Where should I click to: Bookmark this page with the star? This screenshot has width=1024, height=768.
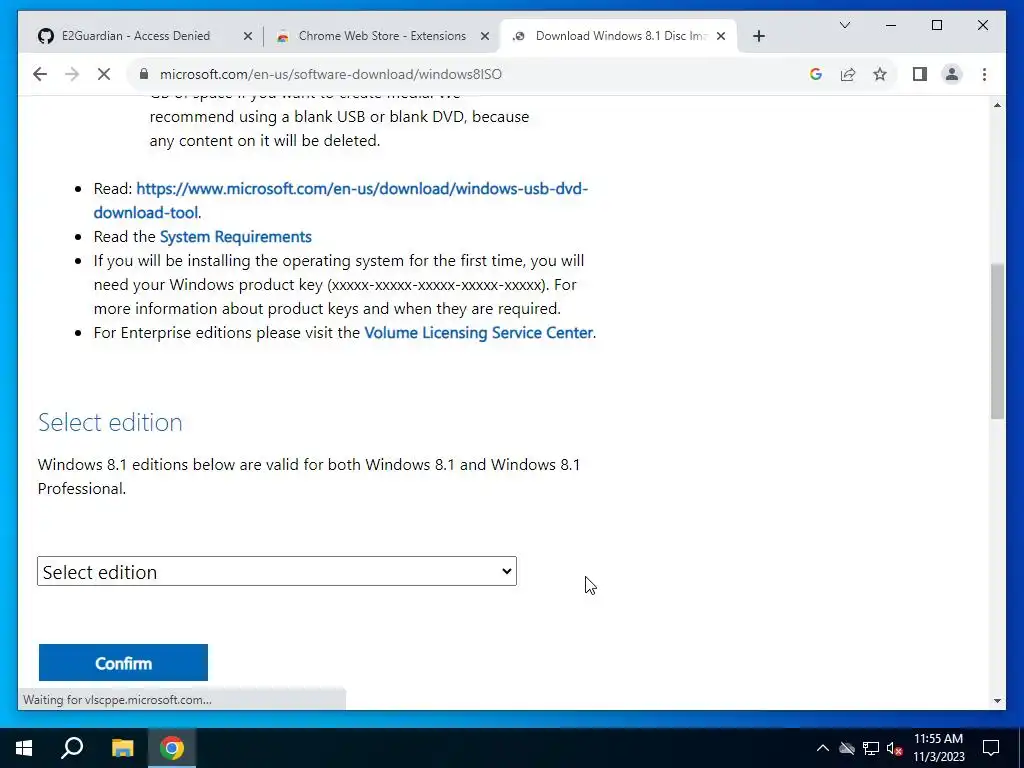(x=880, y=74)
